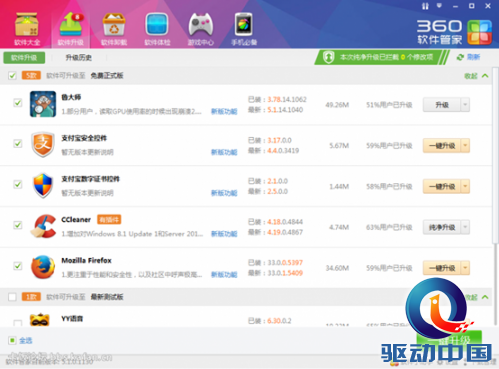Click the Mozilla Firefox name text

coord(86,260)
